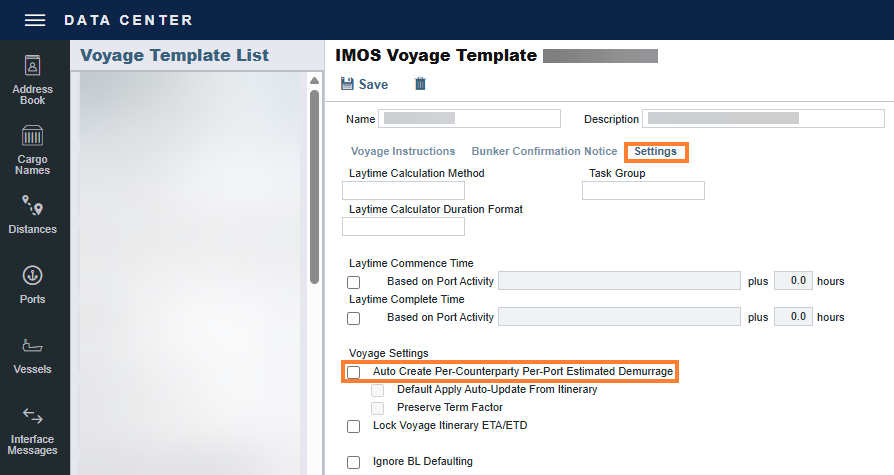Open Cargo Names in sidebar
This screenshot has height=475, width=894.
[x=32, y=150]
